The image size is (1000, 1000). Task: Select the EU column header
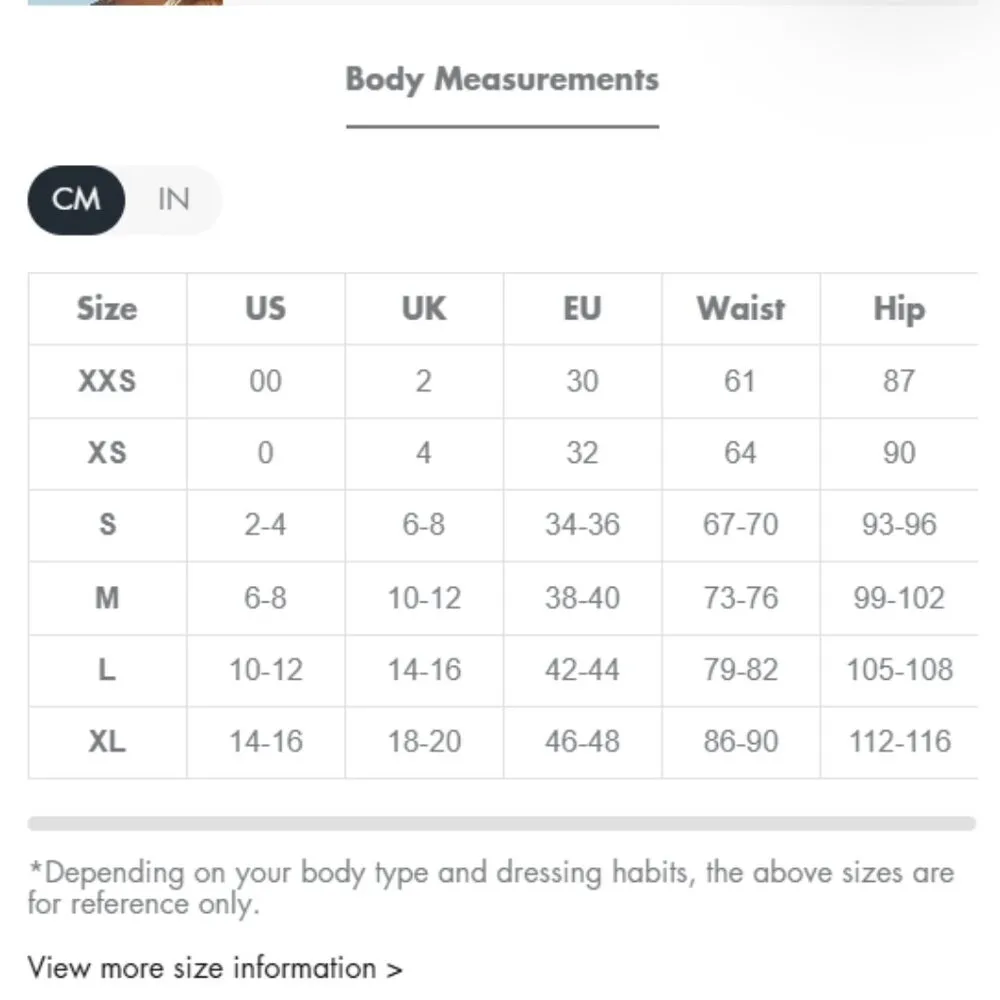point(582,309)
